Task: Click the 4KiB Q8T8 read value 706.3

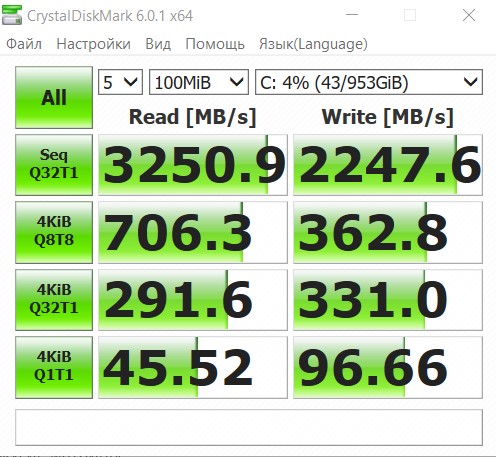Action: 193,232
